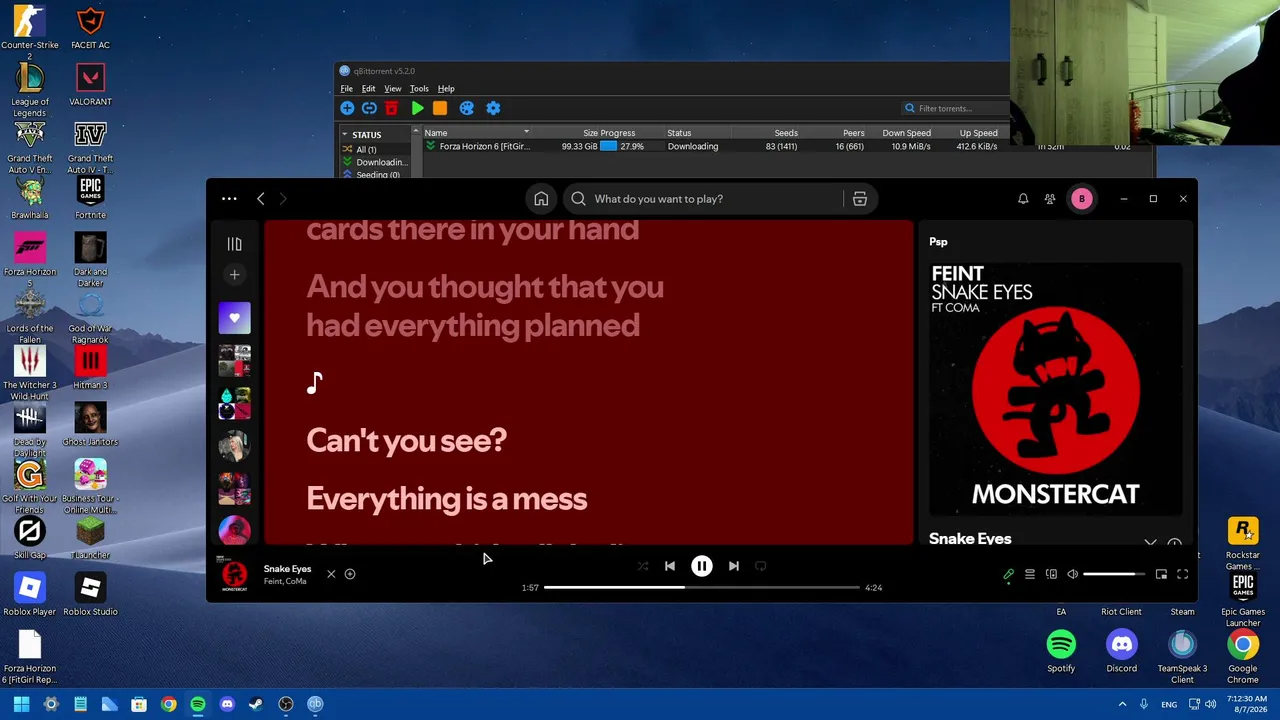Toggle the lyrics microphone button
The image size is (1280, 720).
point(1008,574)
